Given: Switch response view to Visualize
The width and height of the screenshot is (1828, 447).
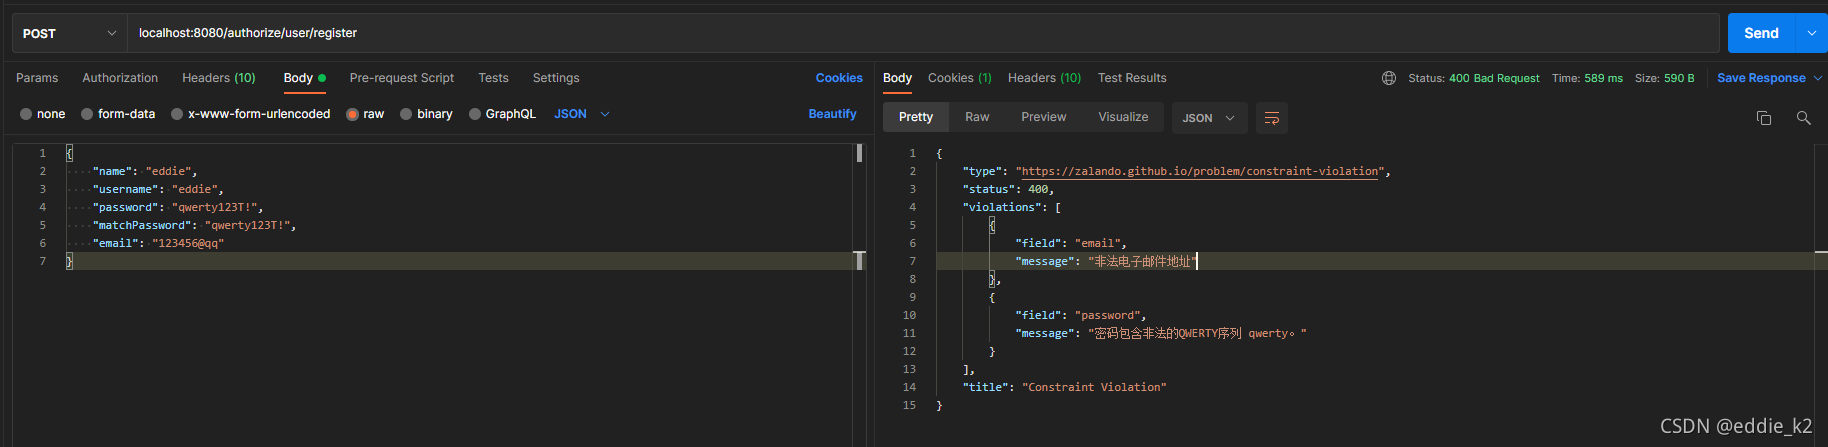Looking at the screenshot, I should [1123, 117].
